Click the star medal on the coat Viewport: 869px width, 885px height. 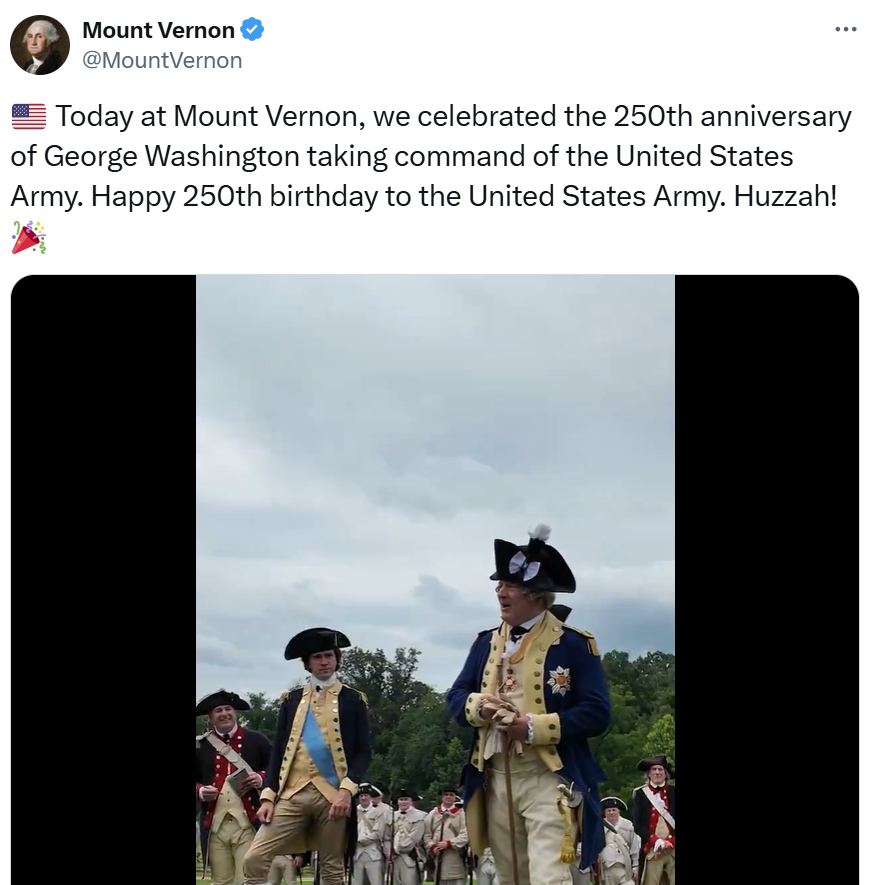559,680
